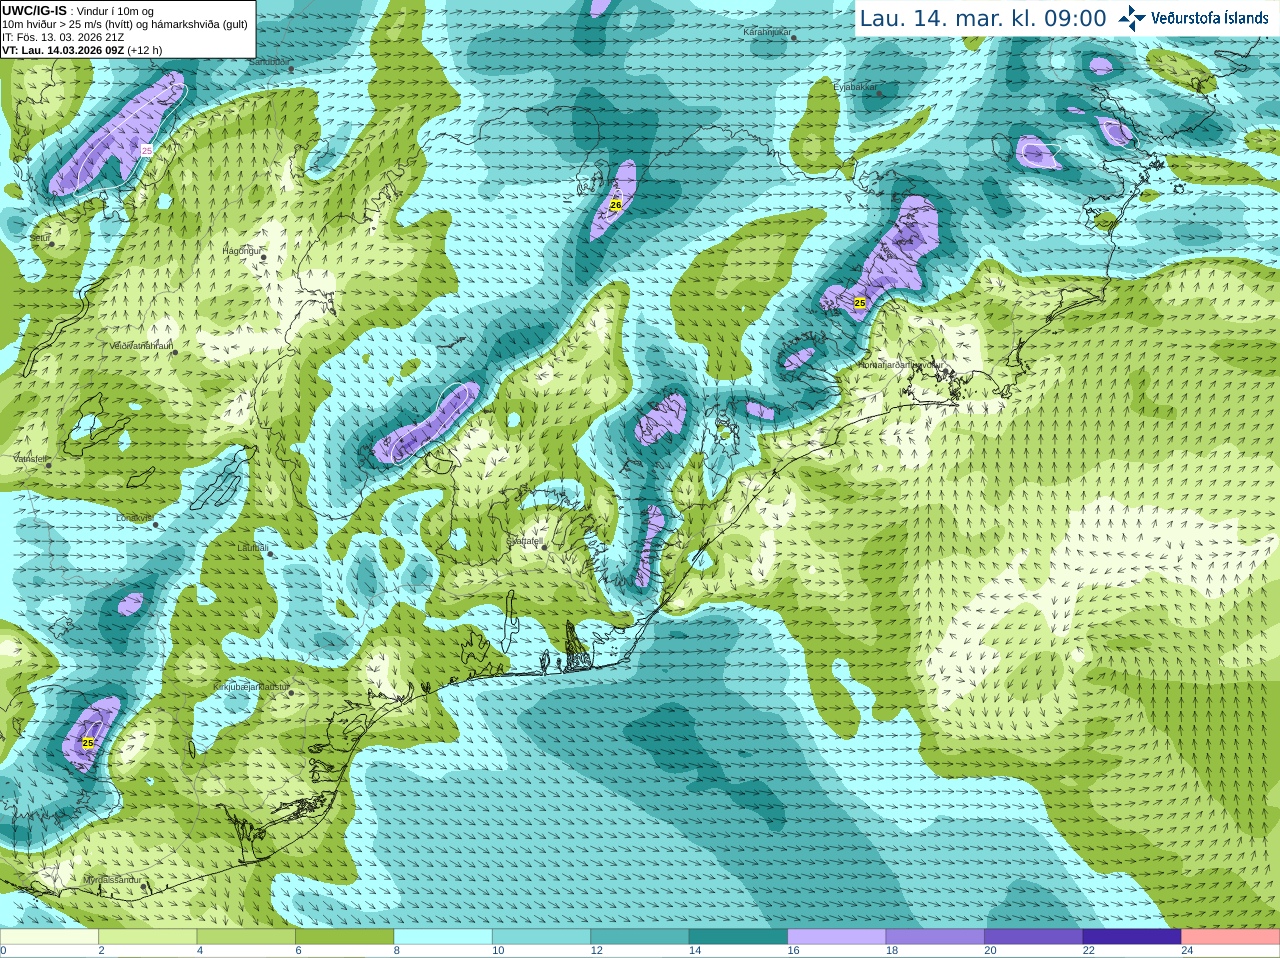Select the 10–12 m/s legend color swatch
The image size is (1280, 958).
[541, 936]
